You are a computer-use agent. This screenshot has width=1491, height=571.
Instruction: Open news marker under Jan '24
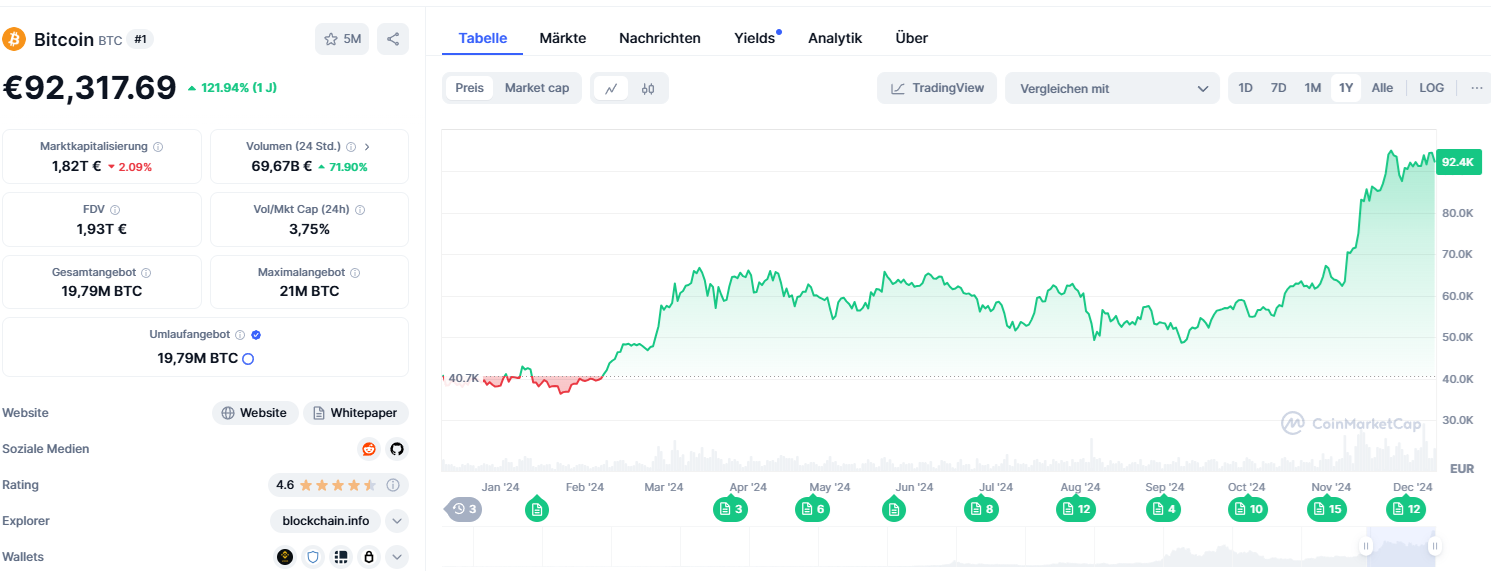click(x=537, y=510)
